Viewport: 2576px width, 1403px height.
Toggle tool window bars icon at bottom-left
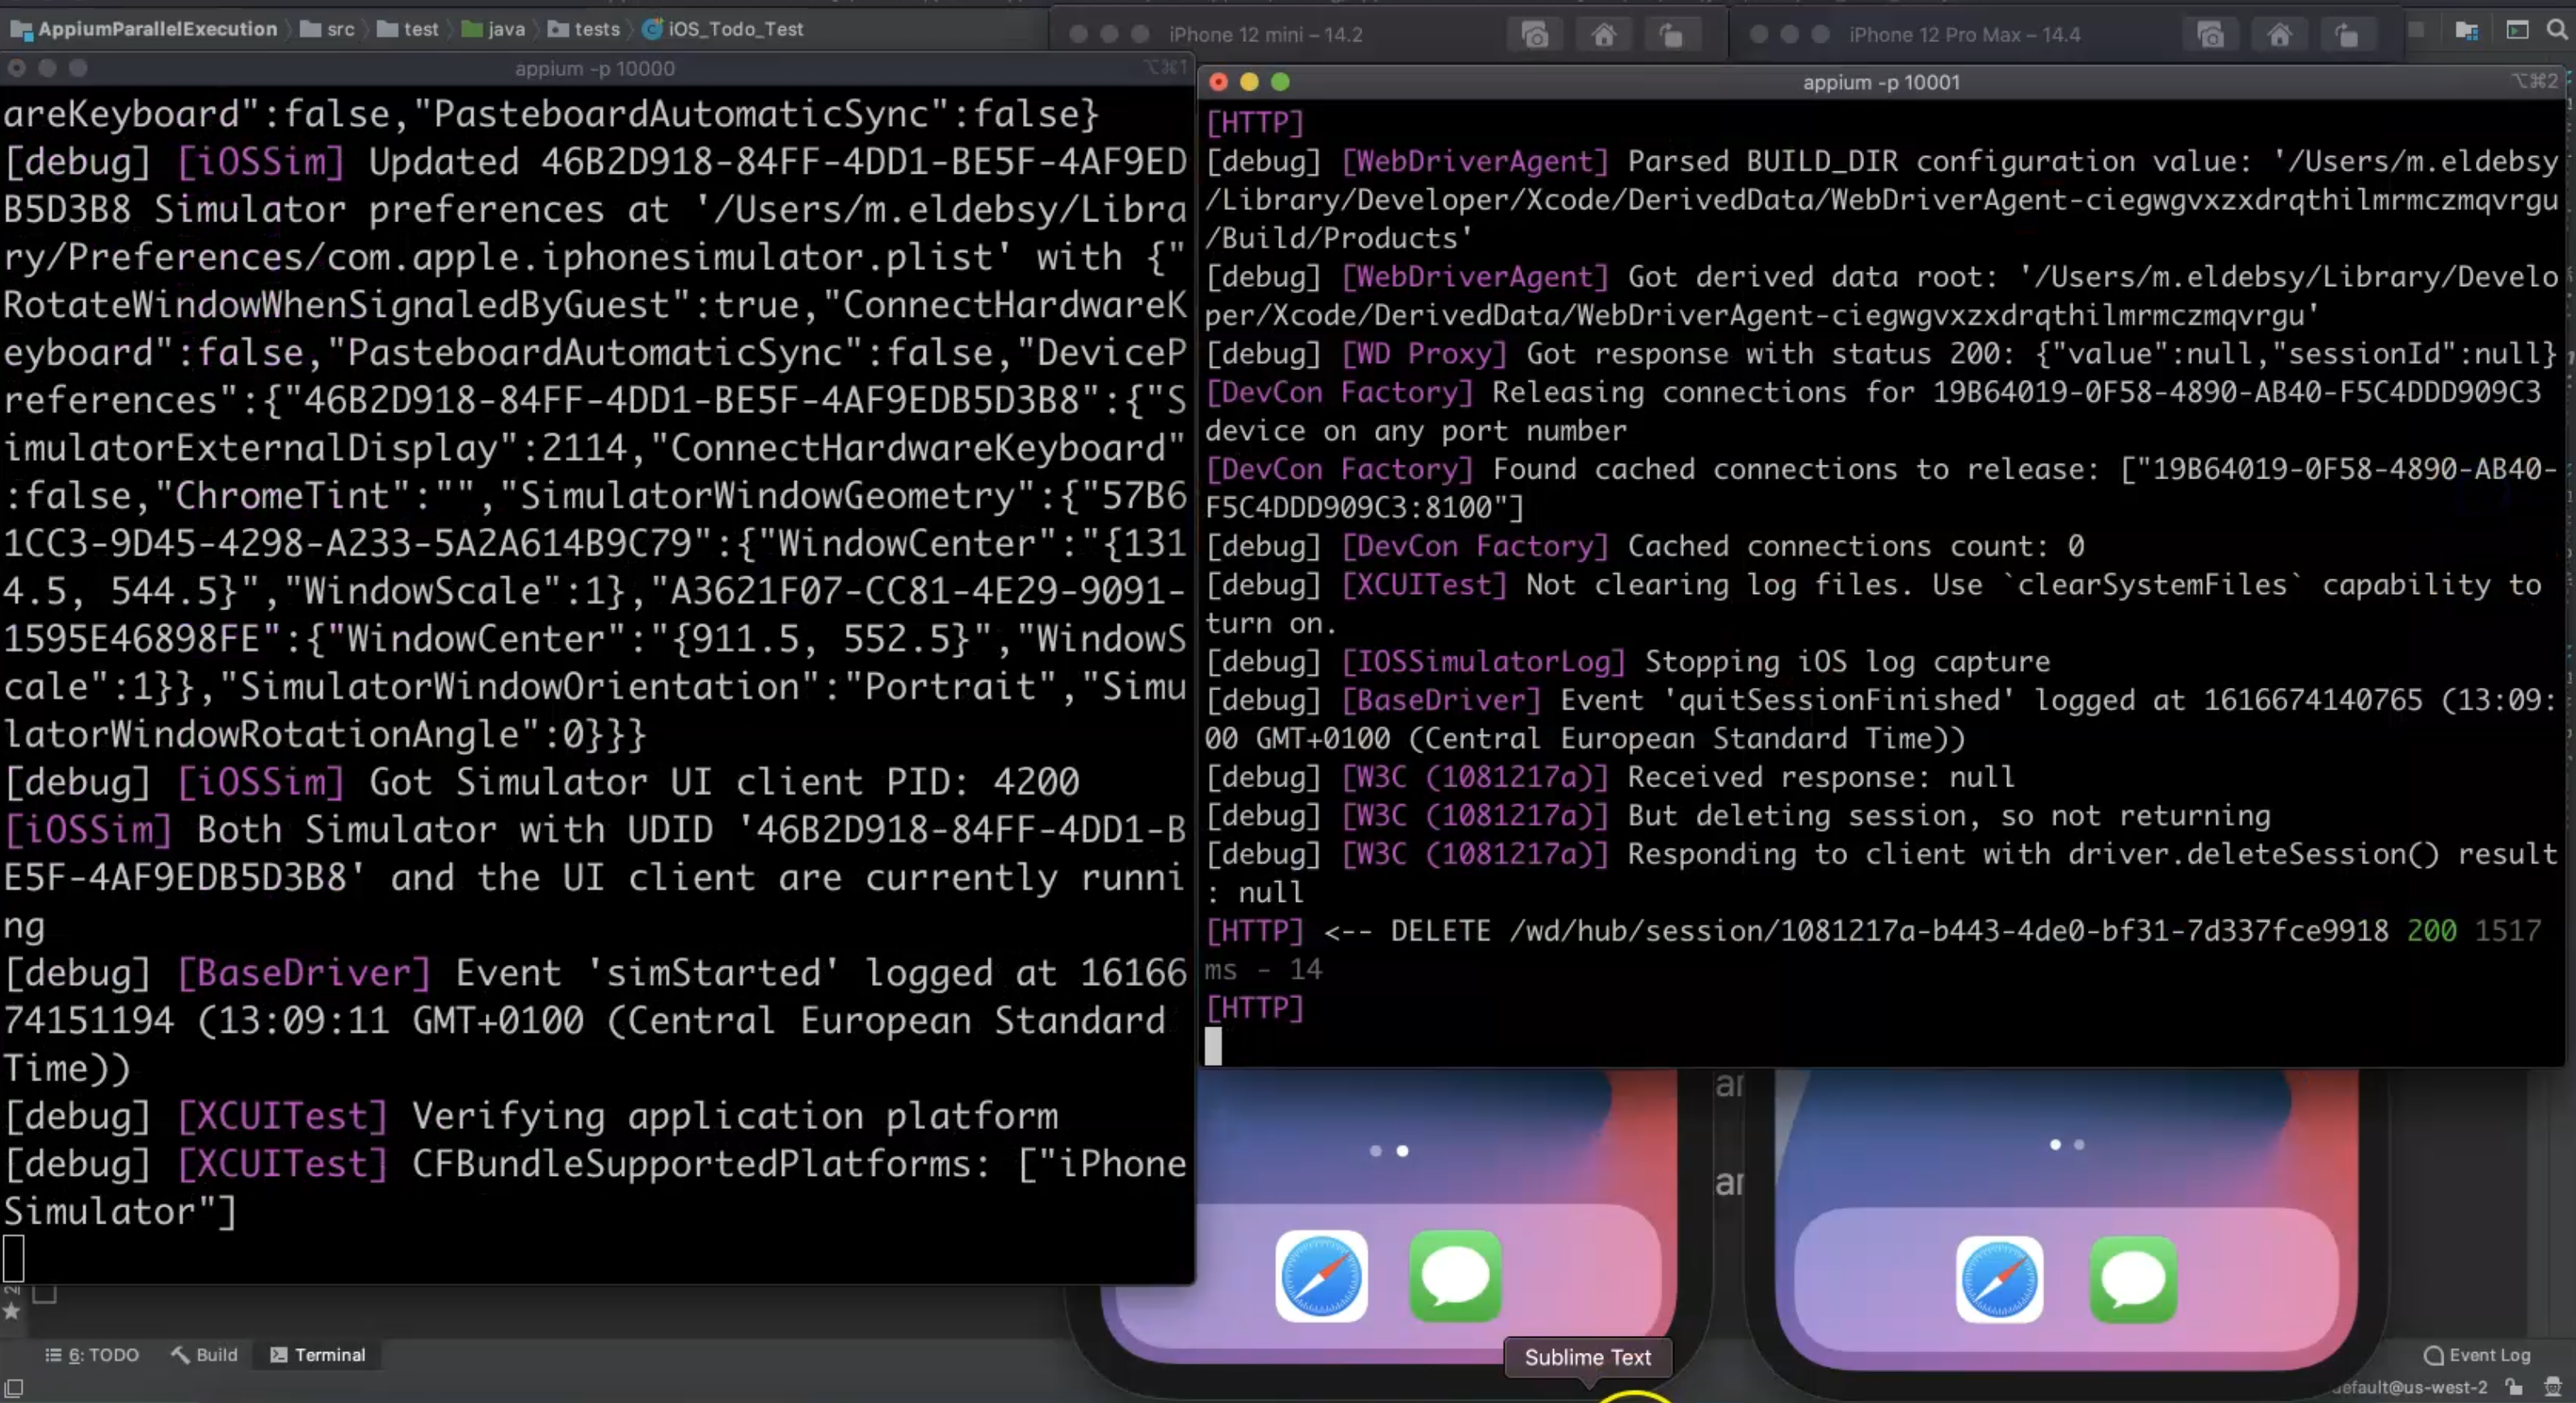point(14,1388)
